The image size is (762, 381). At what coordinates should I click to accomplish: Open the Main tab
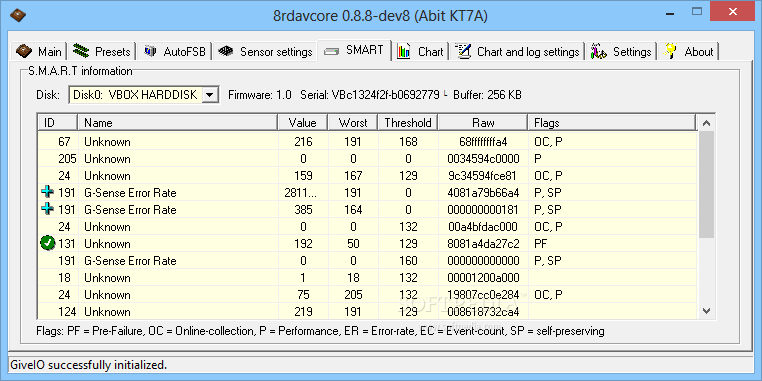pyautogui.click(x=40, y=51)
